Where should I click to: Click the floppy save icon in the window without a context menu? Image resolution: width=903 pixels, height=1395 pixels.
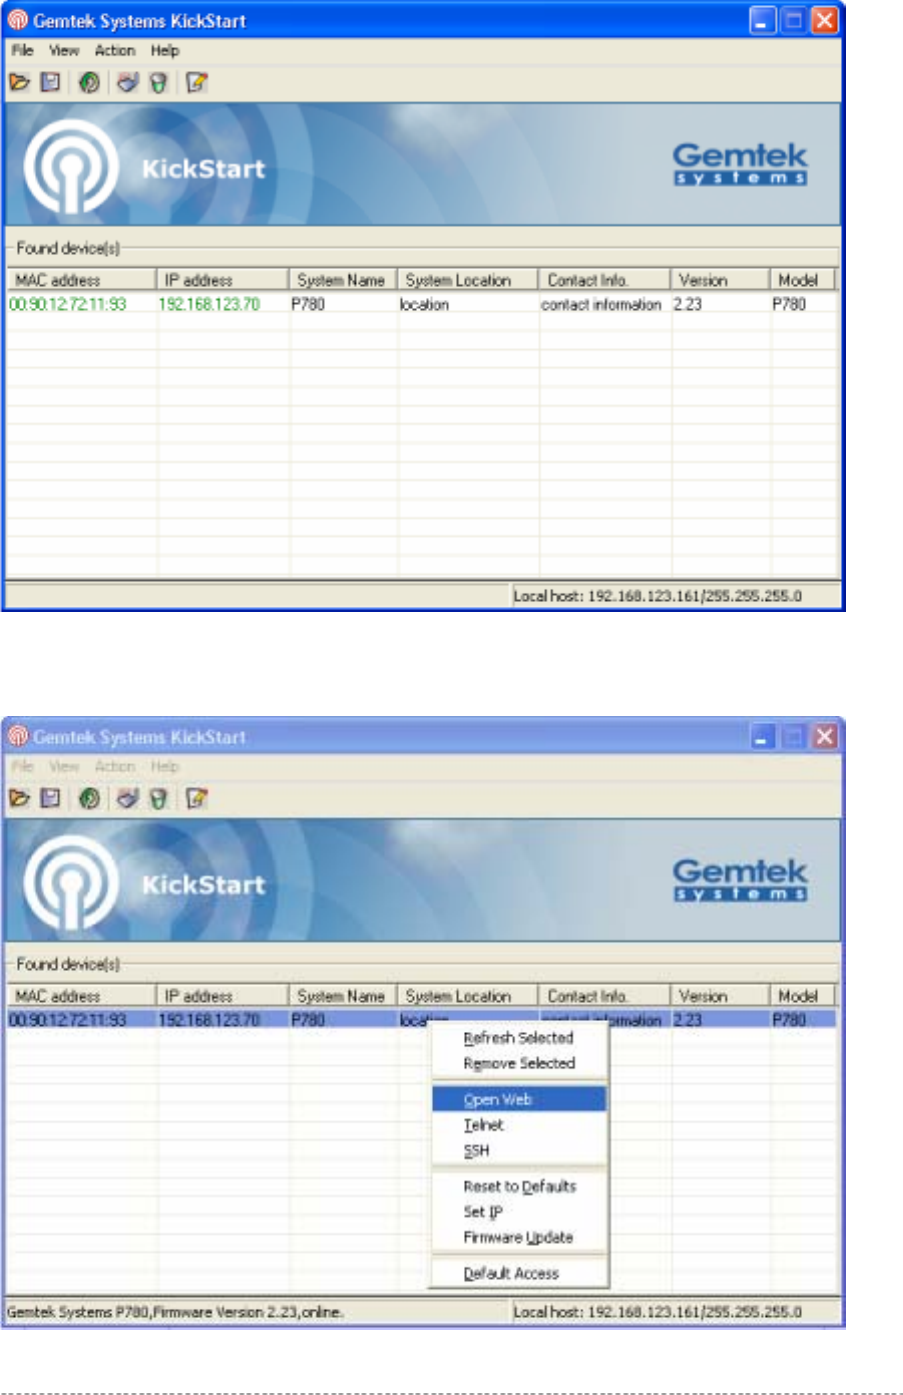50,83
